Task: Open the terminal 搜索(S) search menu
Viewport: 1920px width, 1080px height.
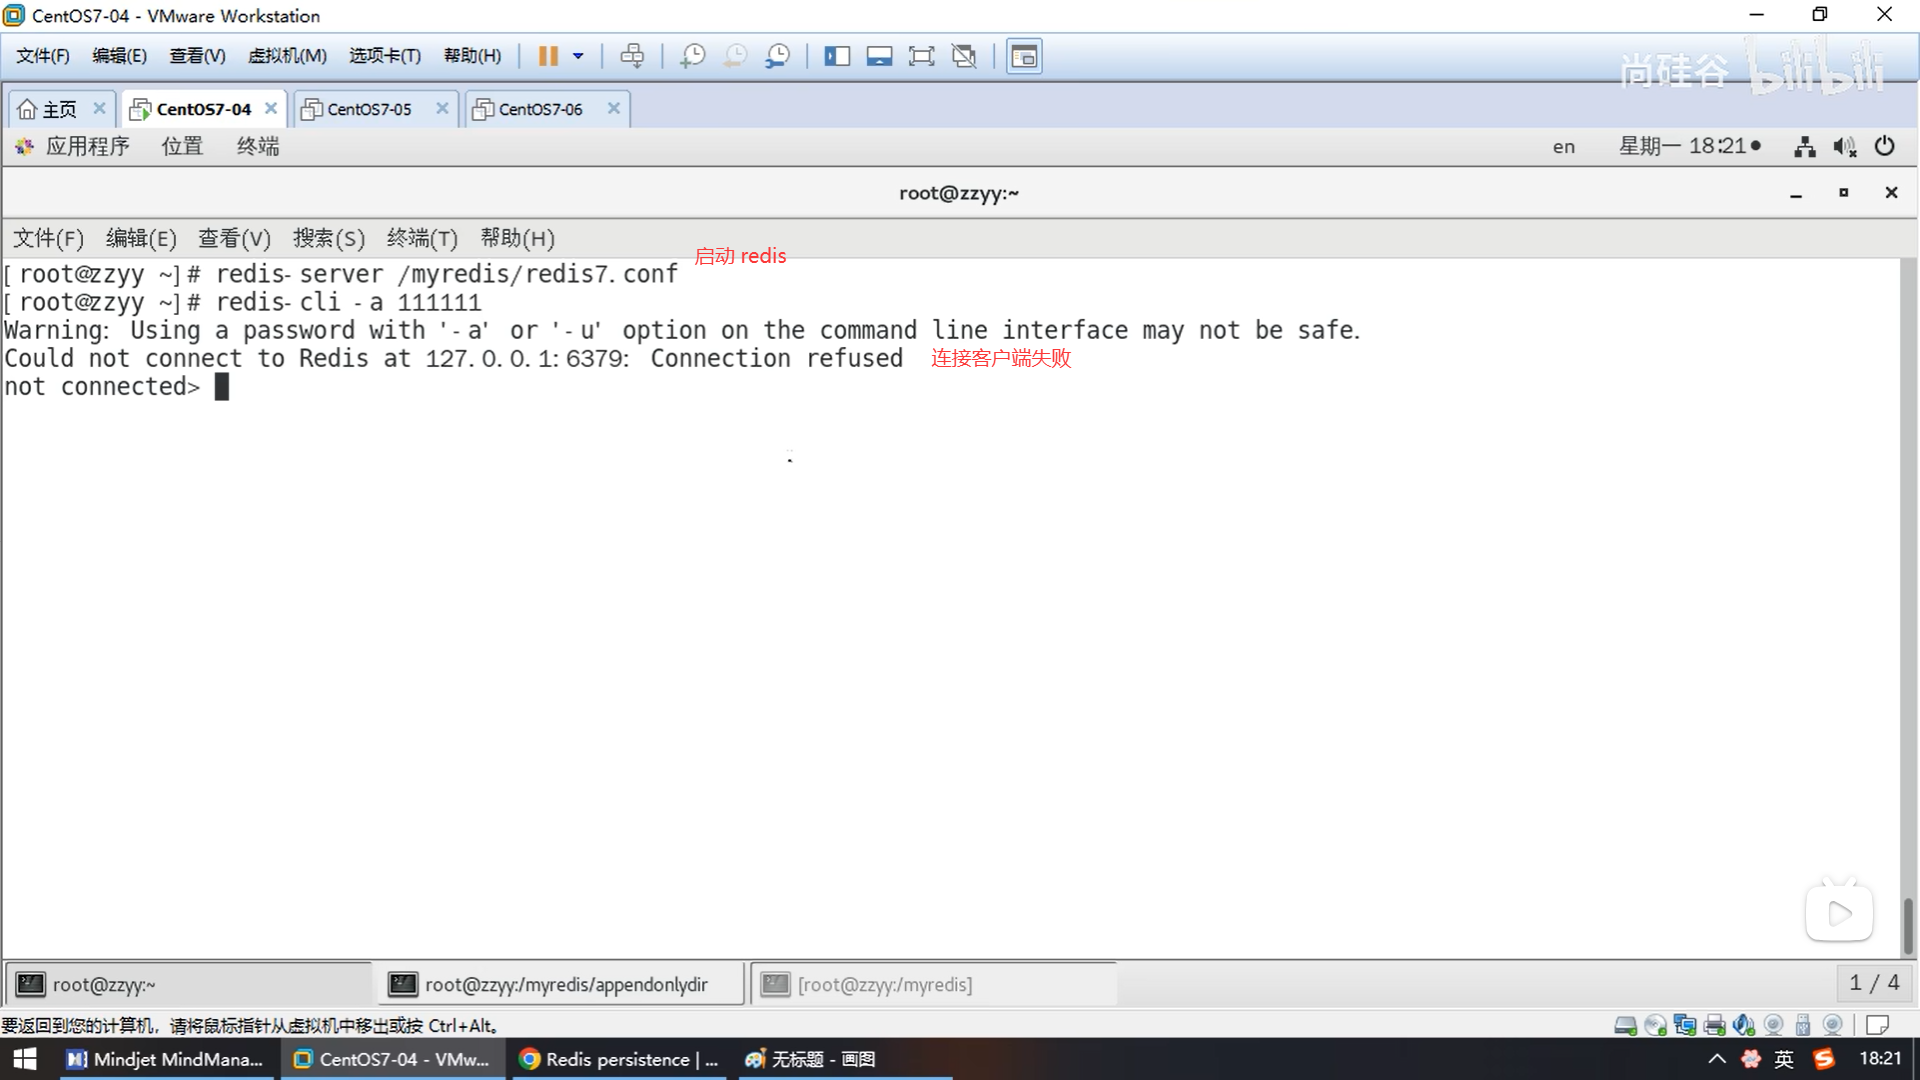Action: pyautogui.click(x=328, y=238)
